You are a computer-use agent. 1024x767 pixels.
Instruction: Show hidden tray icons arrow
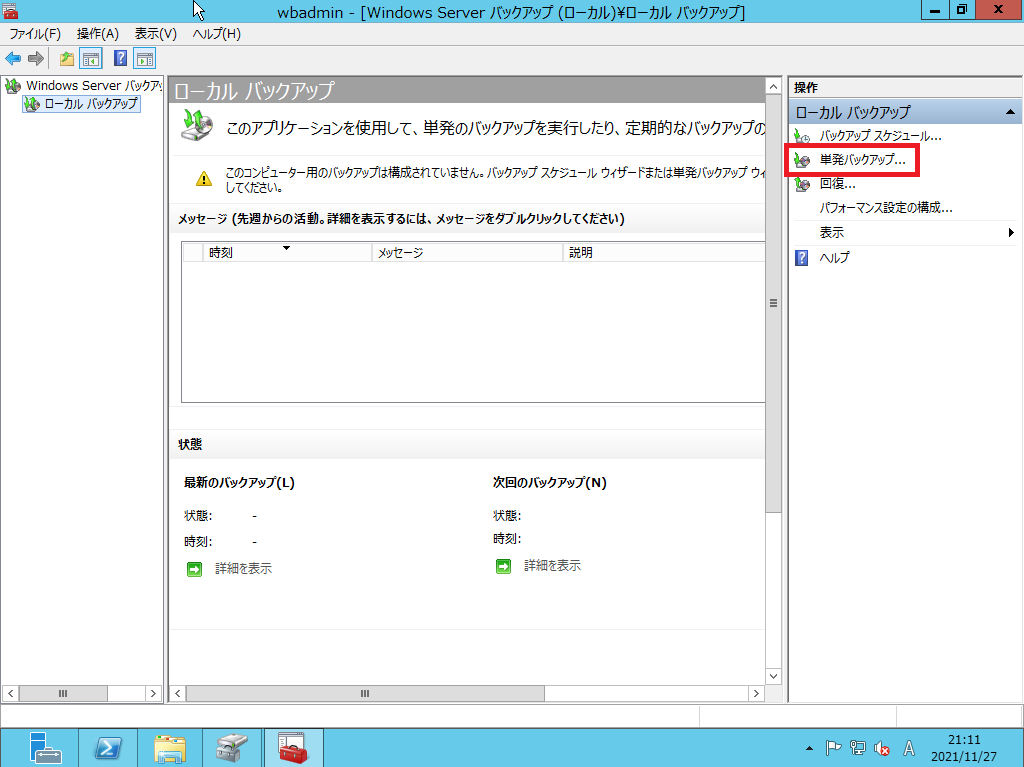(809, 748)
